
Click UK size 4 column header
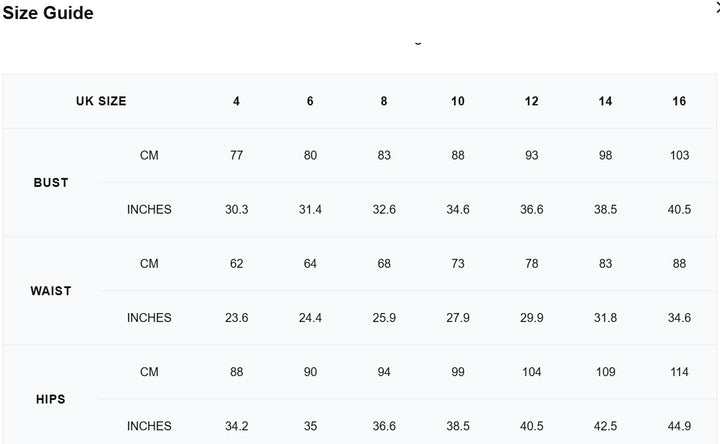237,101
